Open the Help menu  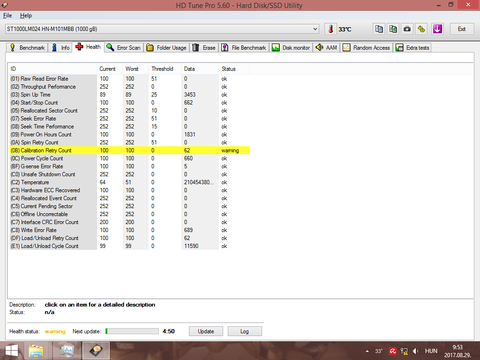click(x=26, y=16)
